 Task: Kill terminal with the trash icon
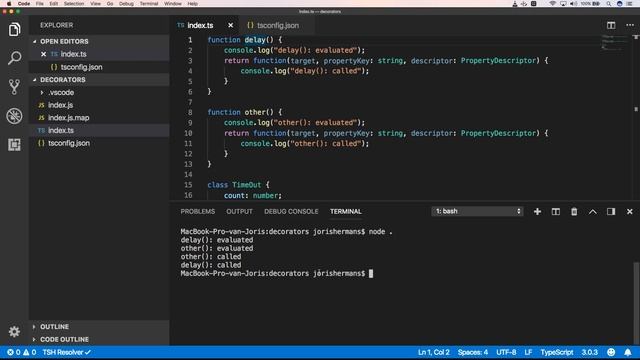pyautogui.click(x=574, y=211)
